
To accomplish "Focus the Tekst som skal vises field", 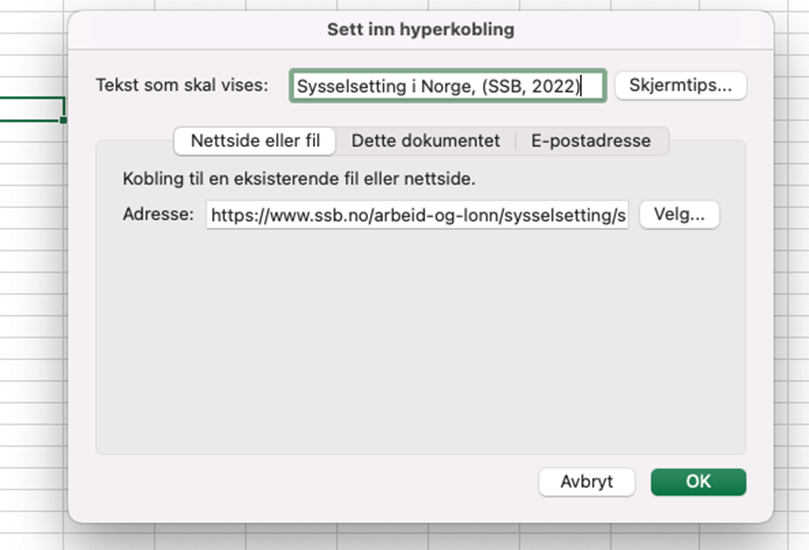I will [447, 86].
